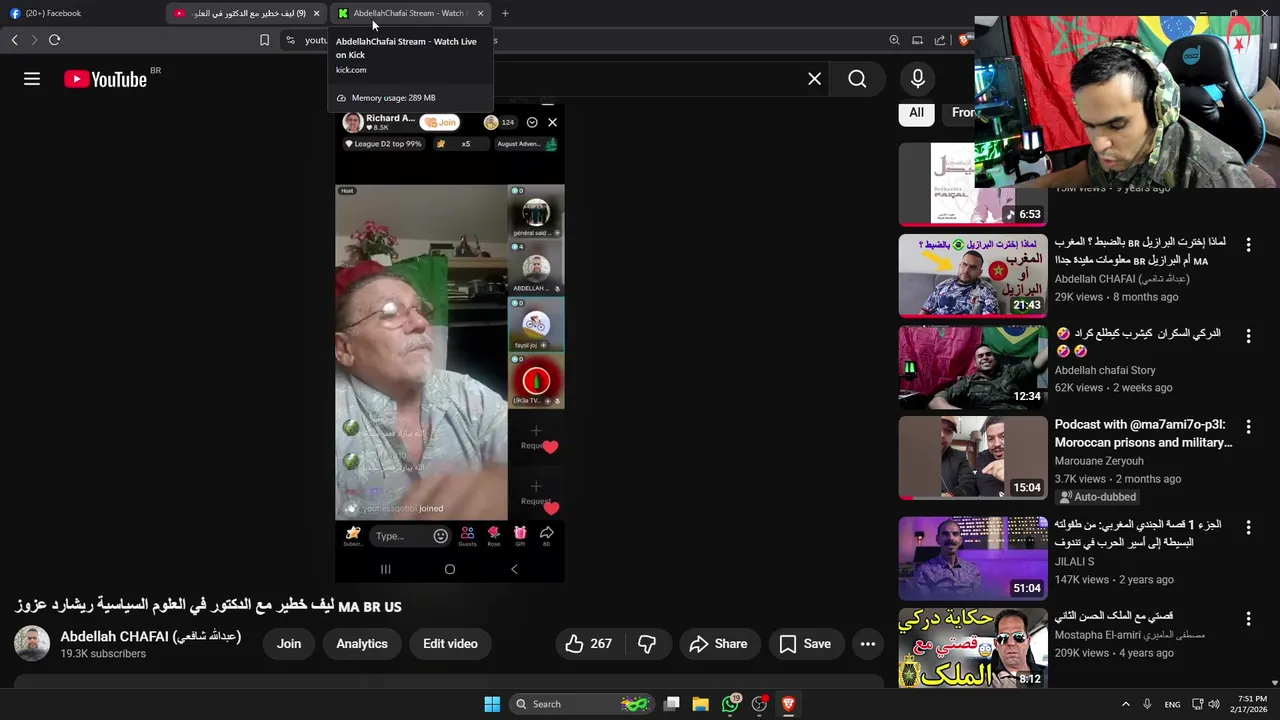Go back in browser history

(x=14, y=40)
